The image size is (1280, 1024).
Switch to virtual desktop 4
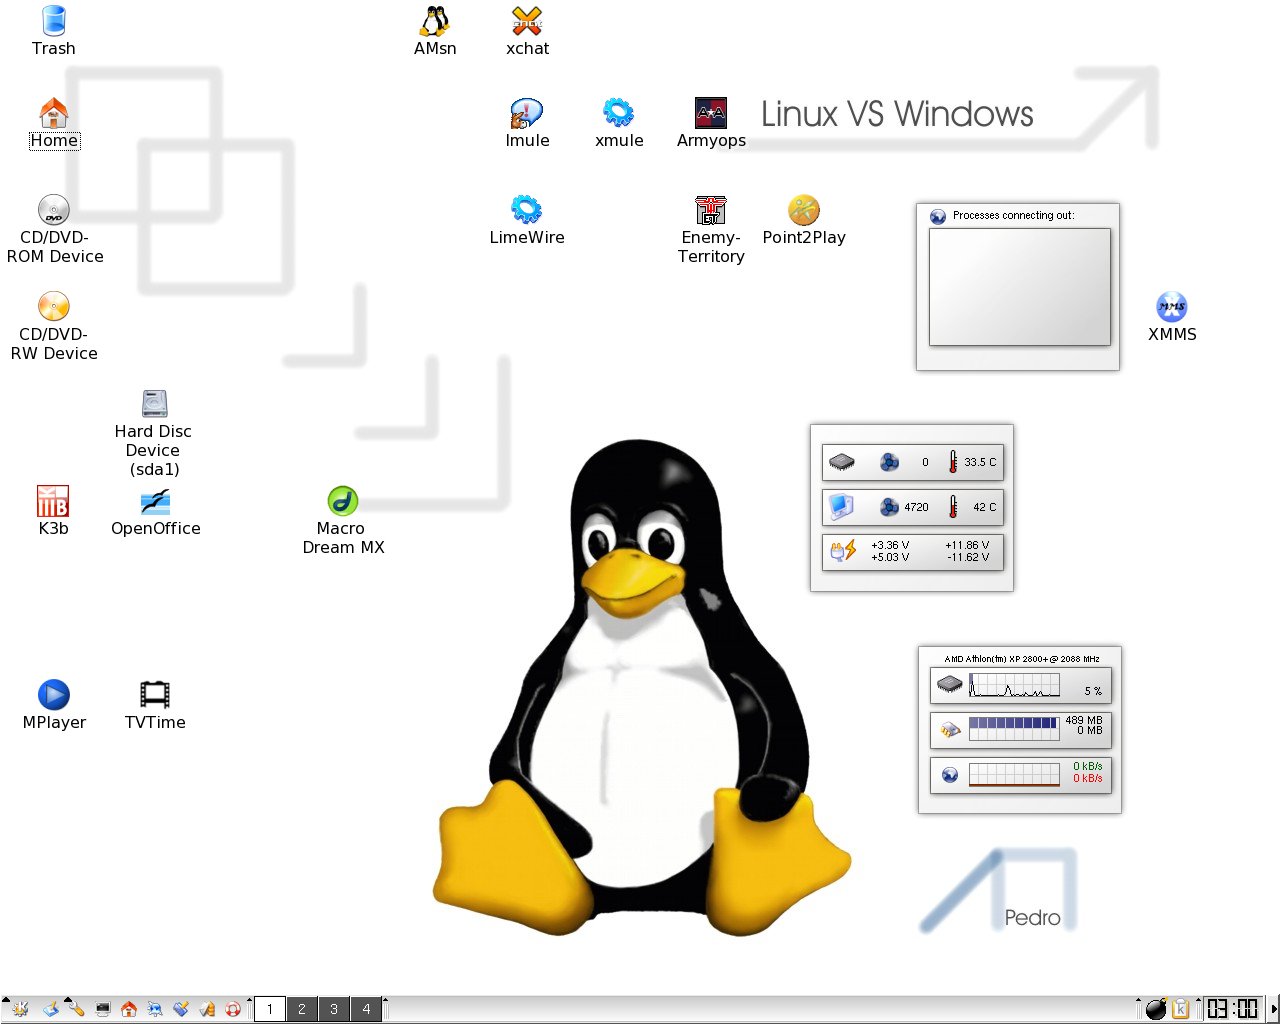click(x=366, y=1009)
